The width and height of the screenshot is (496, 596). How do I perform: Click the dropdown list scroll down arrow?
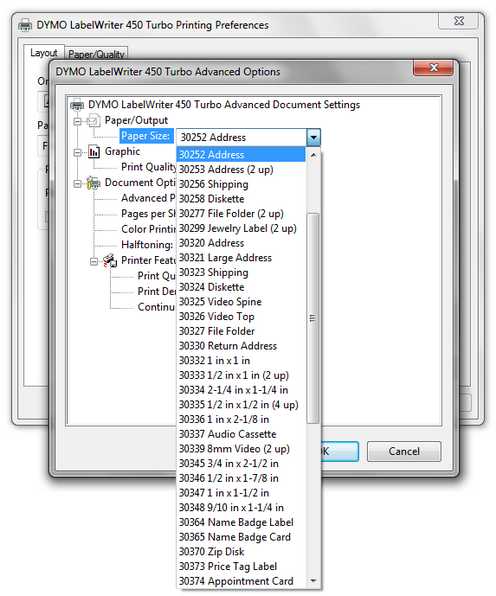click(x=313, y=580)
